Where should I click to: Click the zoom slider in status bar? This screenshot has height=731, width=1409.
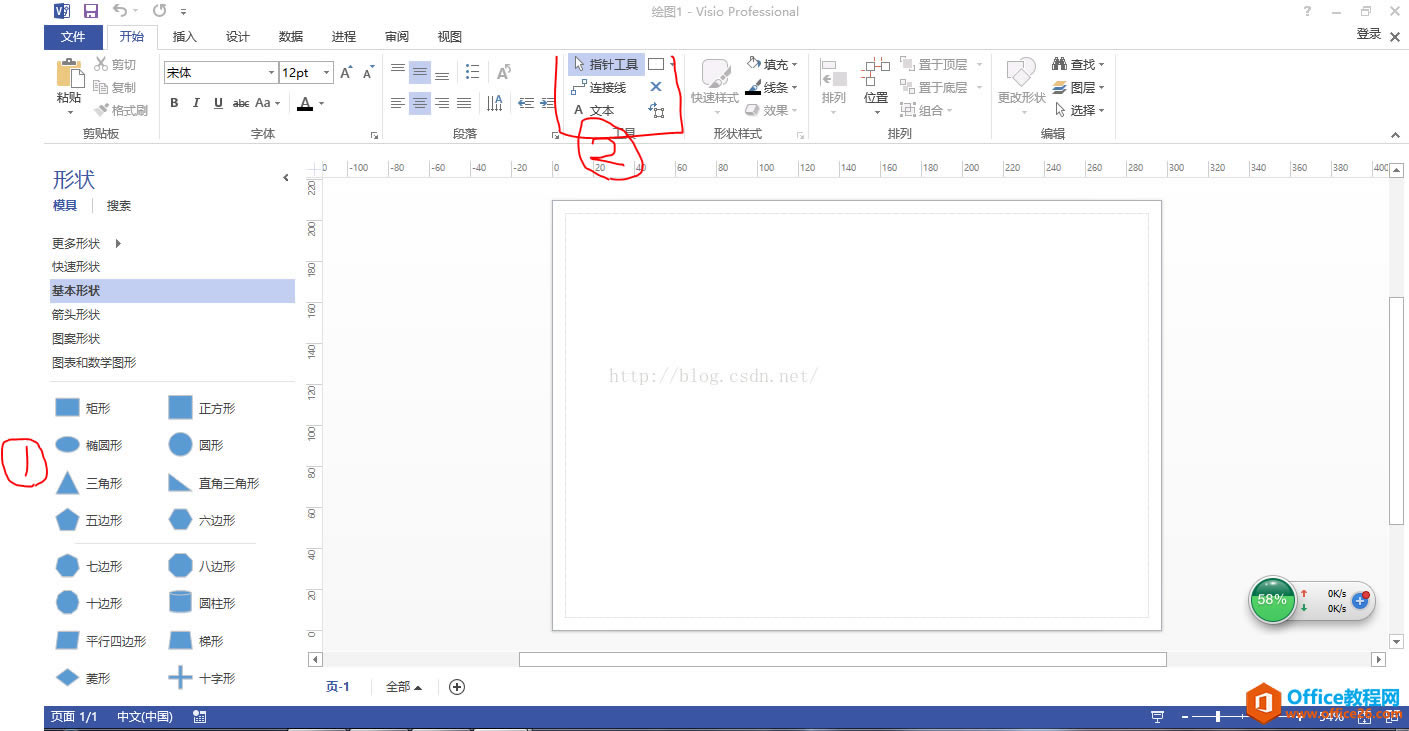click(1218, 717)
